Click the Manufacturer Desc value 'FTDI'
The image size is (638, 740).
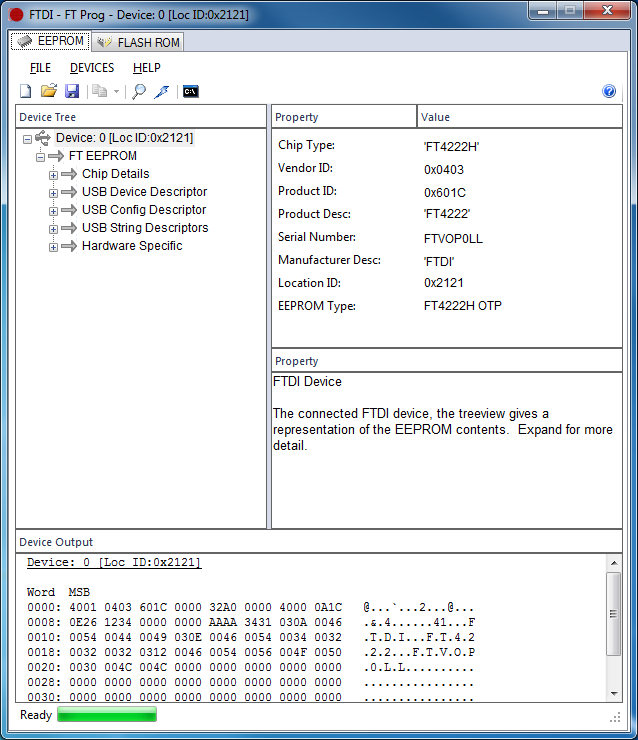click(438, 261)
